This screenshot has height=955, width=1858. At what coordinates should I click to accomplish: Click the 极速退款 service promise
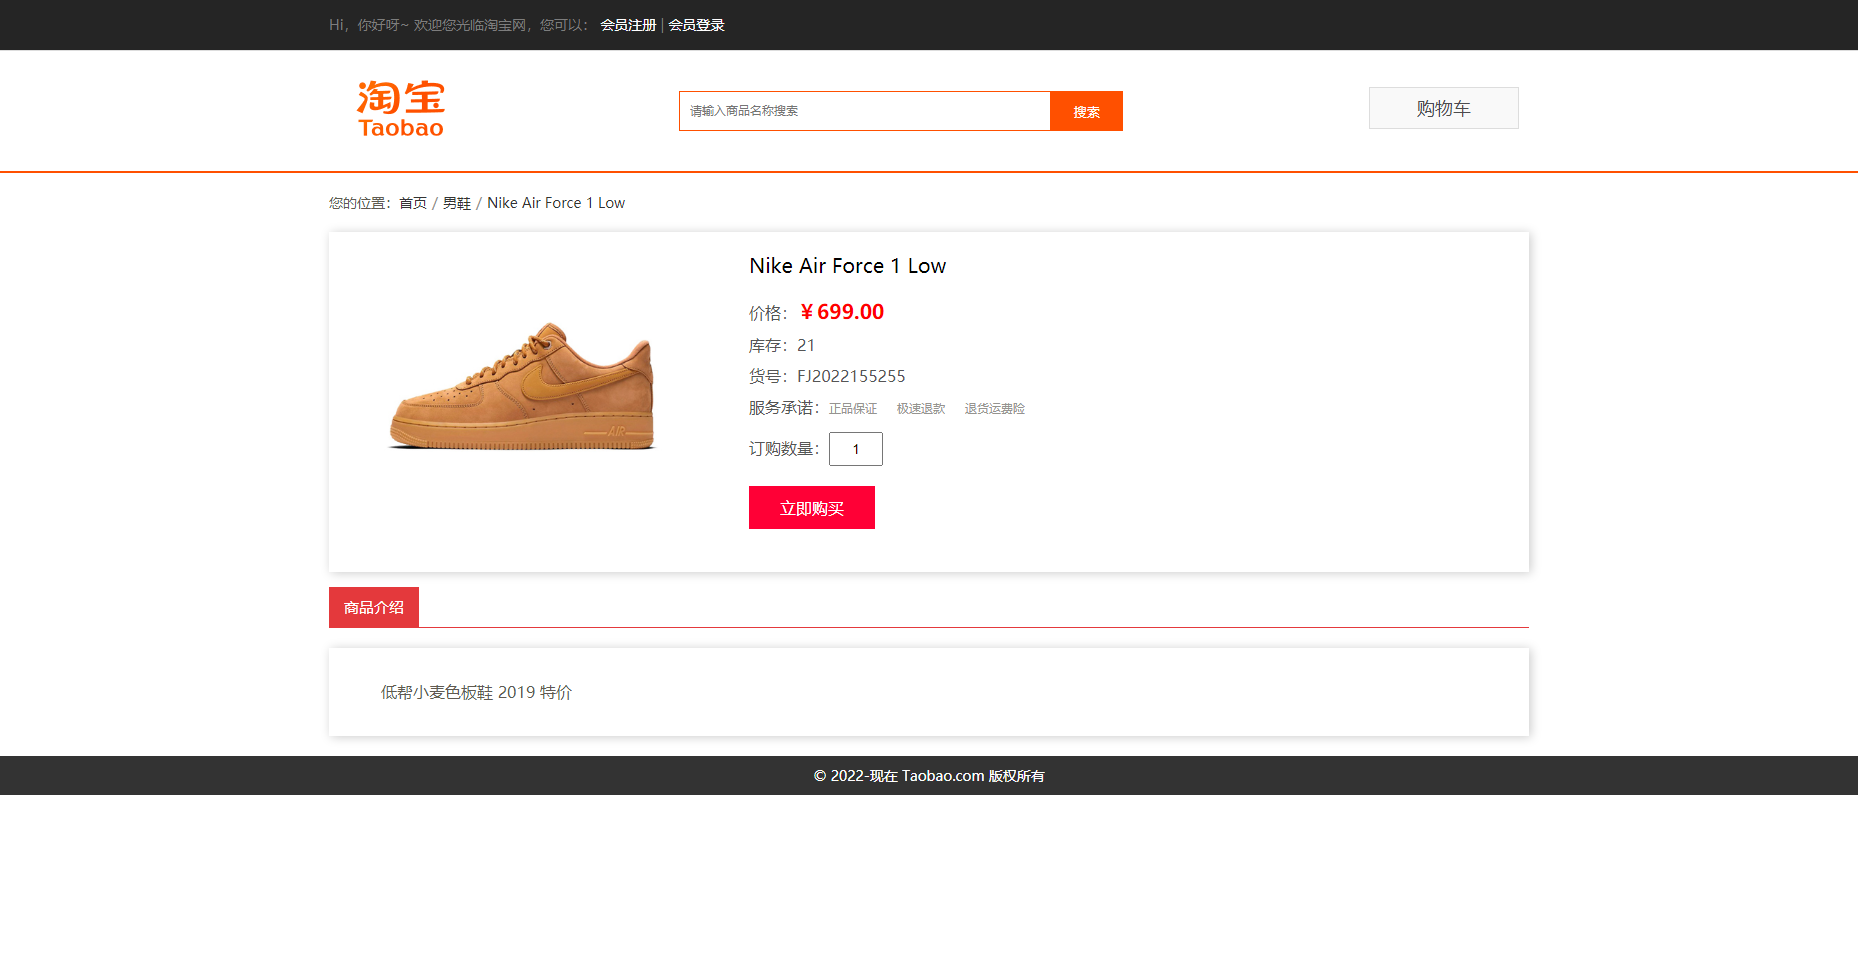tap(921, 409)
